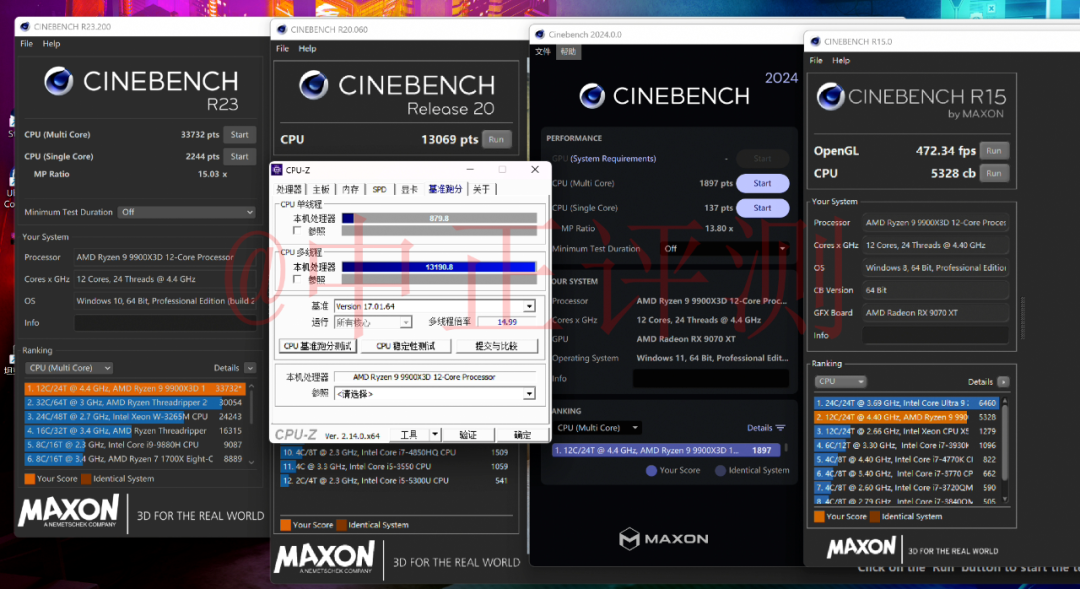
Task: Click the 验证 button in CPU-Z
Action: pos(468,435)
